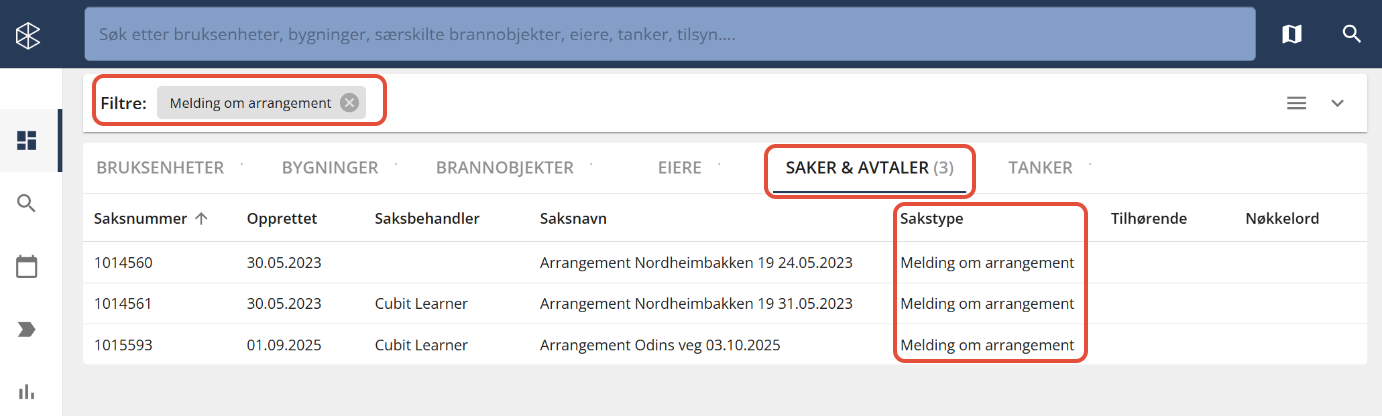Switch to the EIERE tab
1382x416 pixels.
(680, 168)
